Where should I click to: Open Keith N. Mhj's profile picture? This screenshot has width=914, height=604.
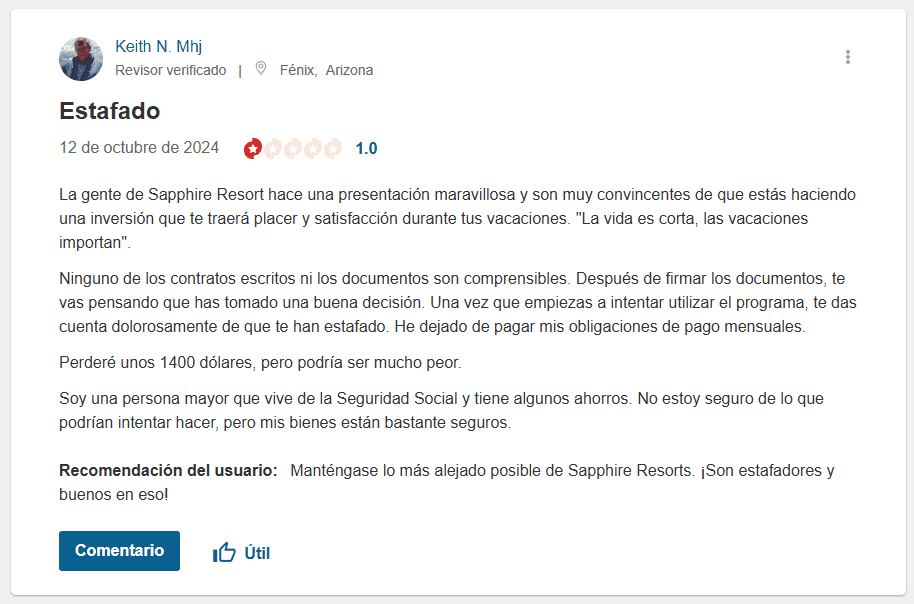[81, 59]
